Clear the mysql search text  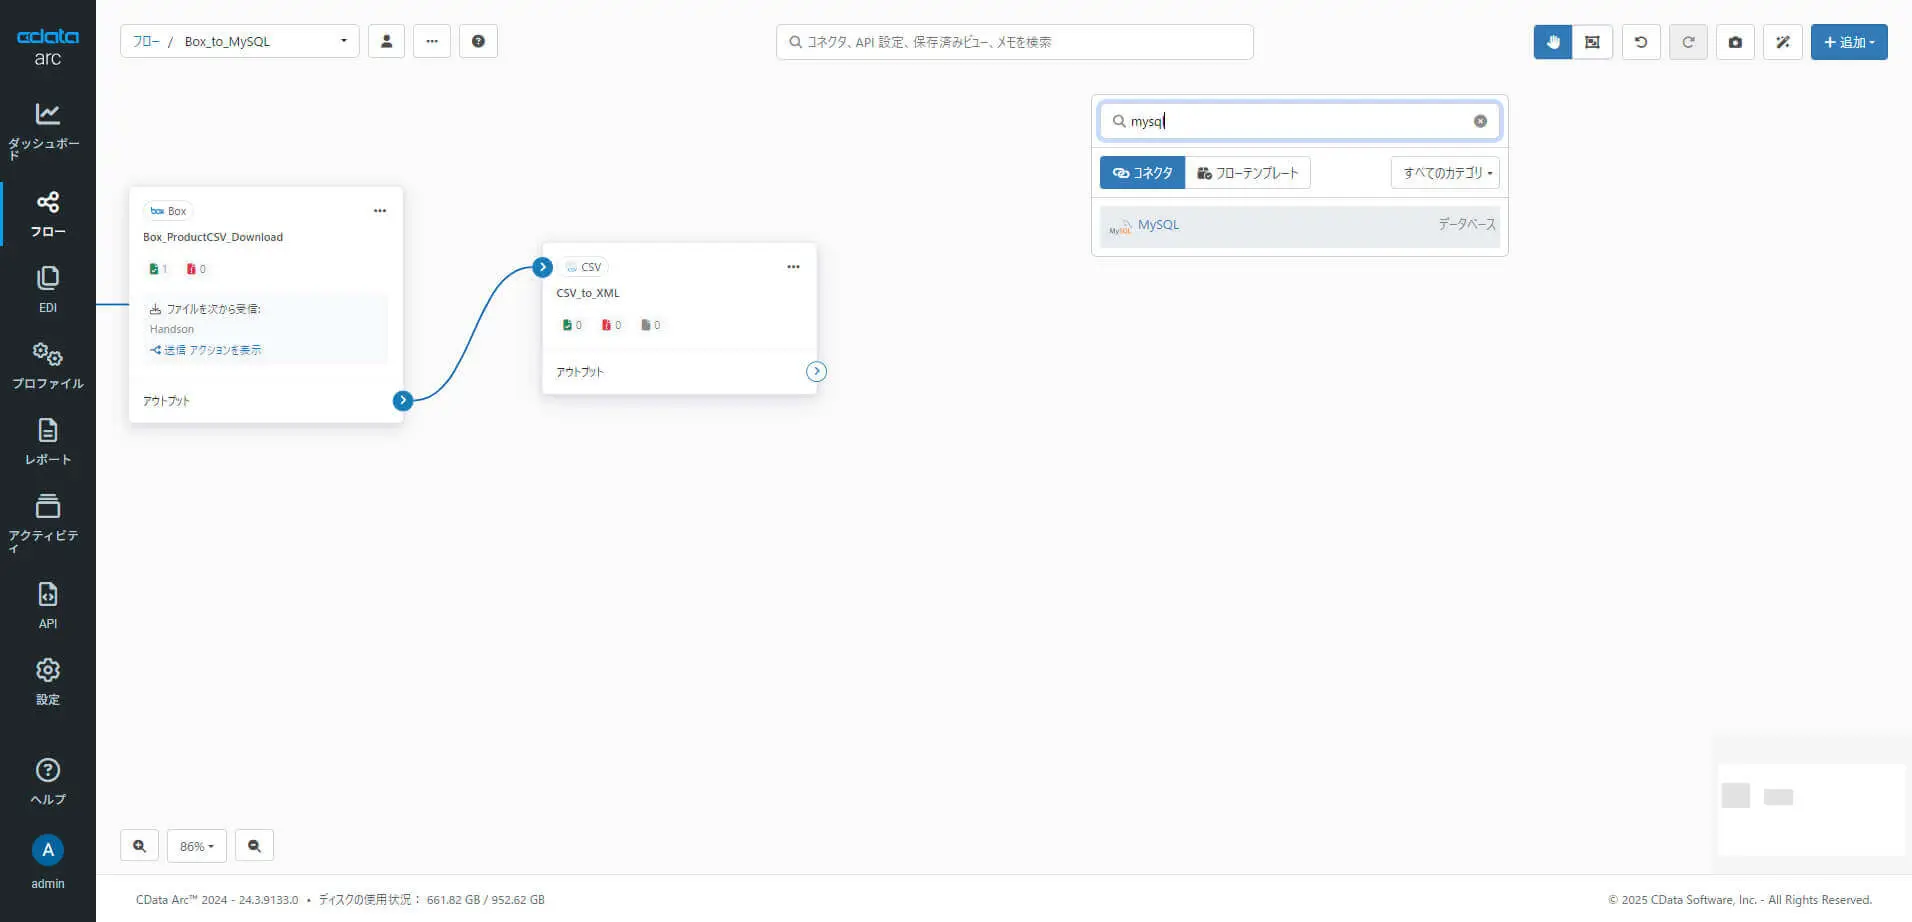[x=1480, y=121]
